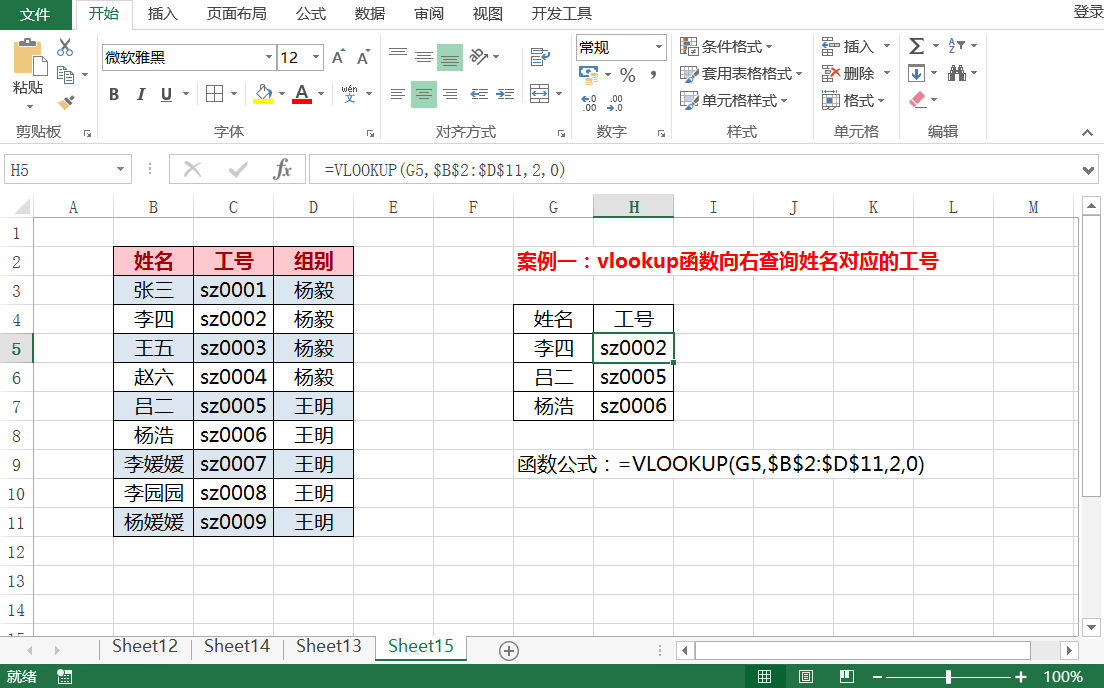Image resolution: width=1104 pixels, height=688 pixels.
Task: Click the Insert Function fx button
Action: 282,169
